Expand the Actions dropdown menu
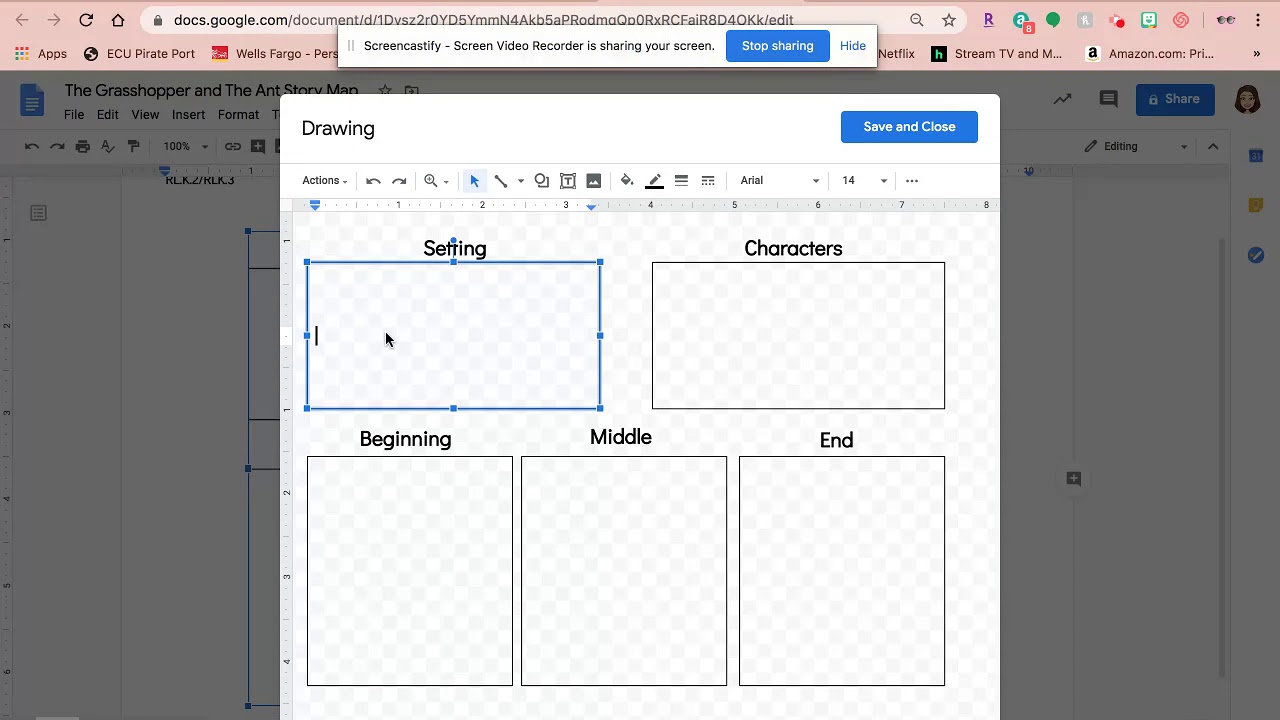Image resolution: width=1280 pixels, height=720 pixels. pos(325,181)
